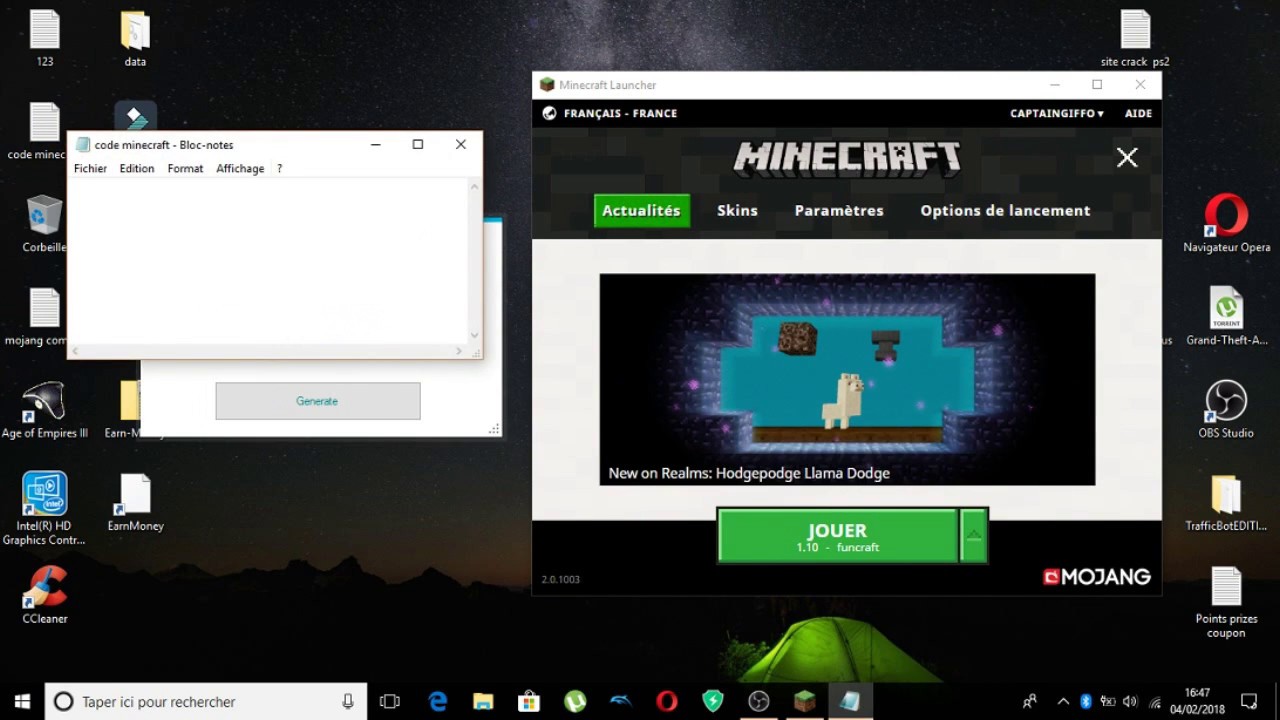Screen dimensions: 1280x720
Task: Open the data folder on the desktop
Action: click(135, 38)
